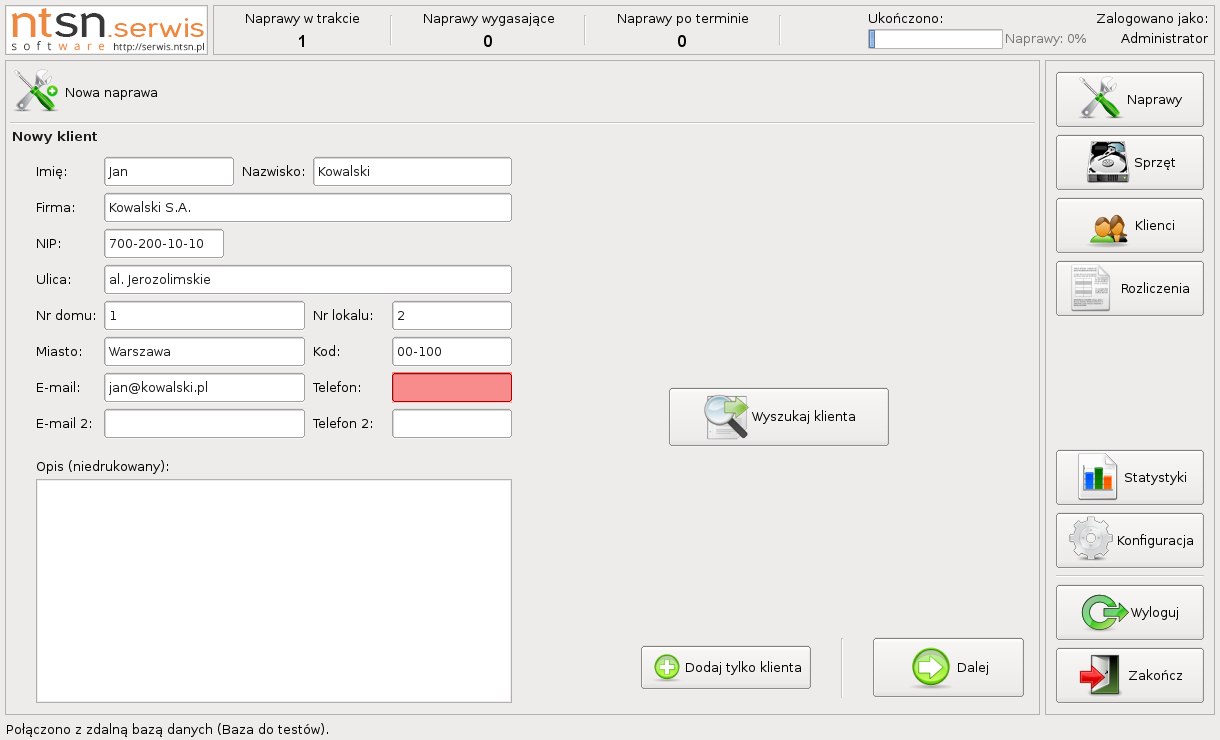Click the green plus icon on Dodaj tylko klienta
Viewport: 1220px width, 740px height.
(666, 667)
